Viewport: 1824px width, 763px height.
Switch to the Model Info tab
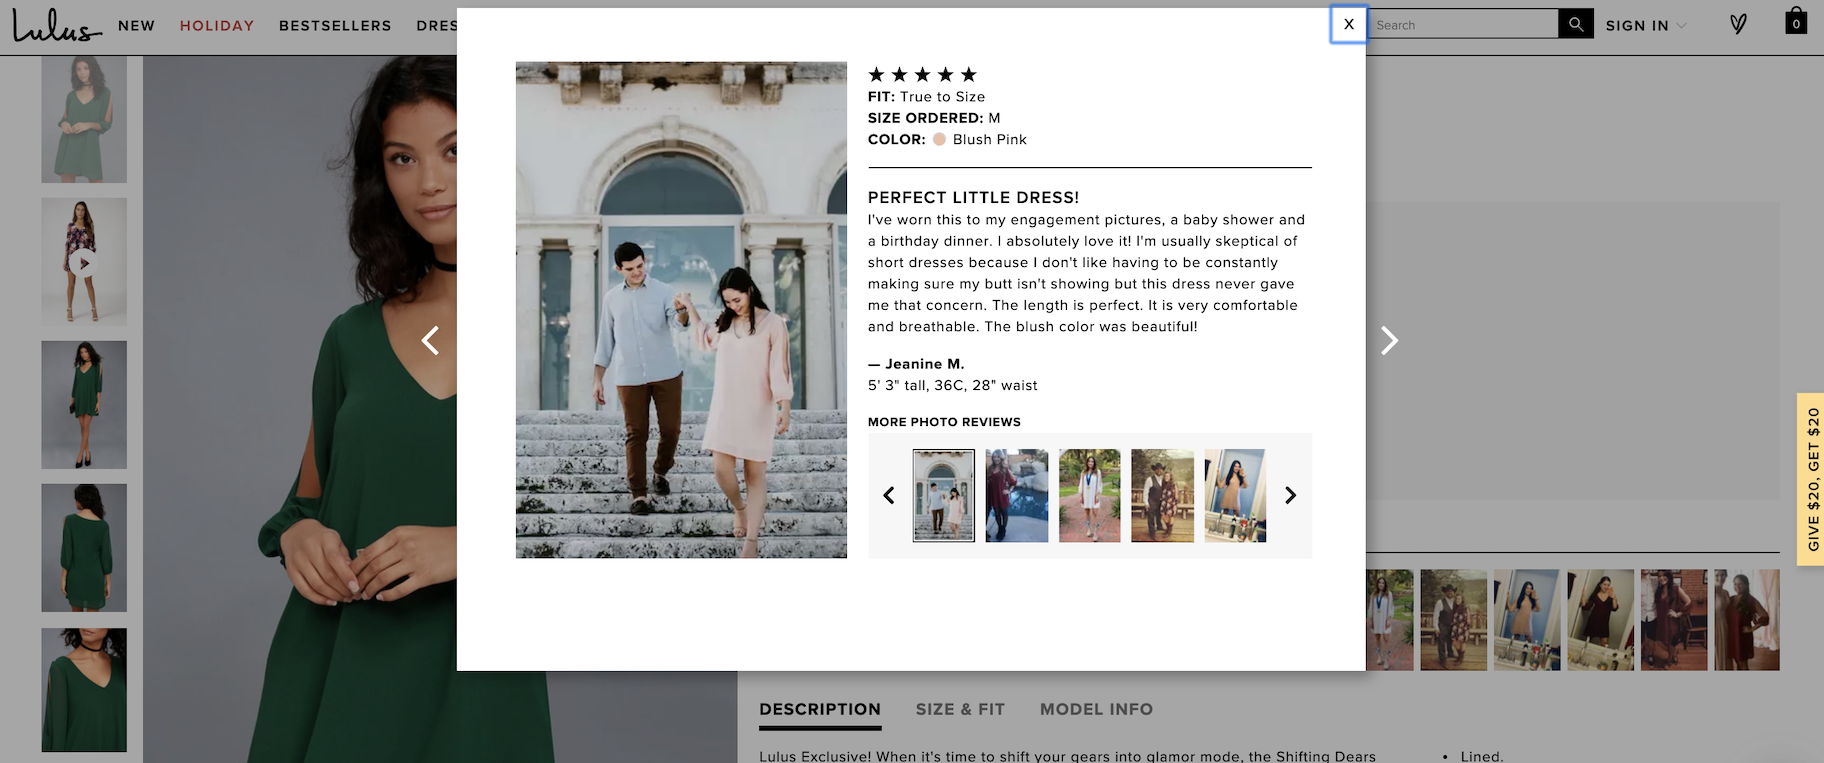coord(1096,709)
